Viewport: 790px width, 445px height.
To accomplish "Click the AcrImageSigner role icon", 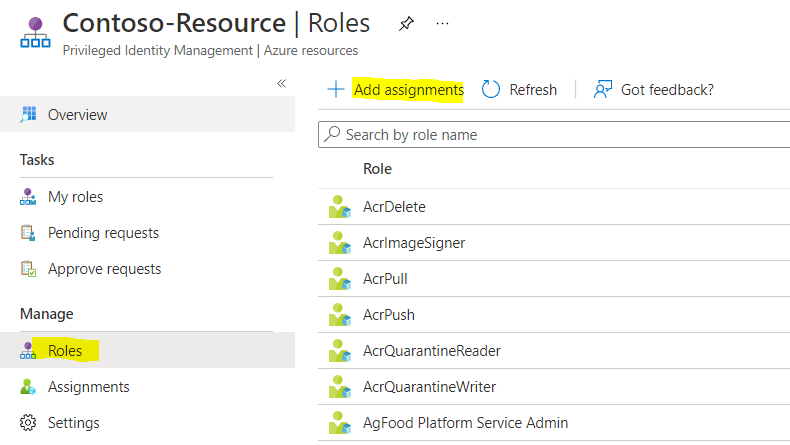I will coord(340,243).
